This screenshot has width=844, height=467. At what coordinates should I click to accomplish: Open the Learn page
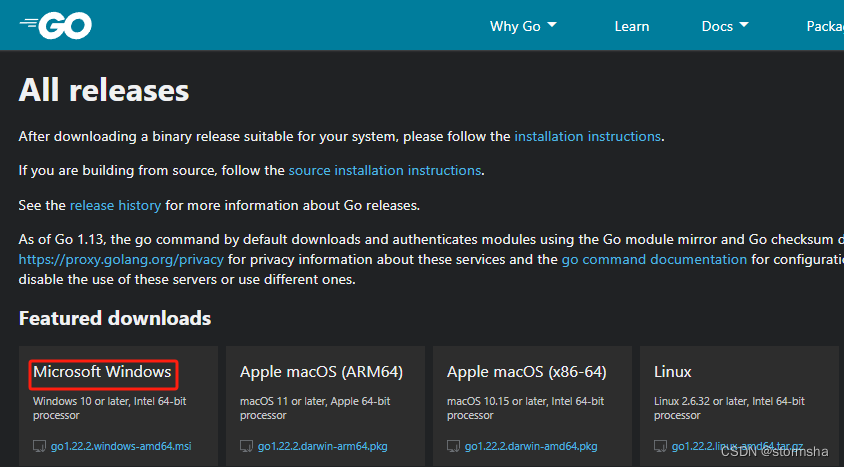click(x=631, y=26)
